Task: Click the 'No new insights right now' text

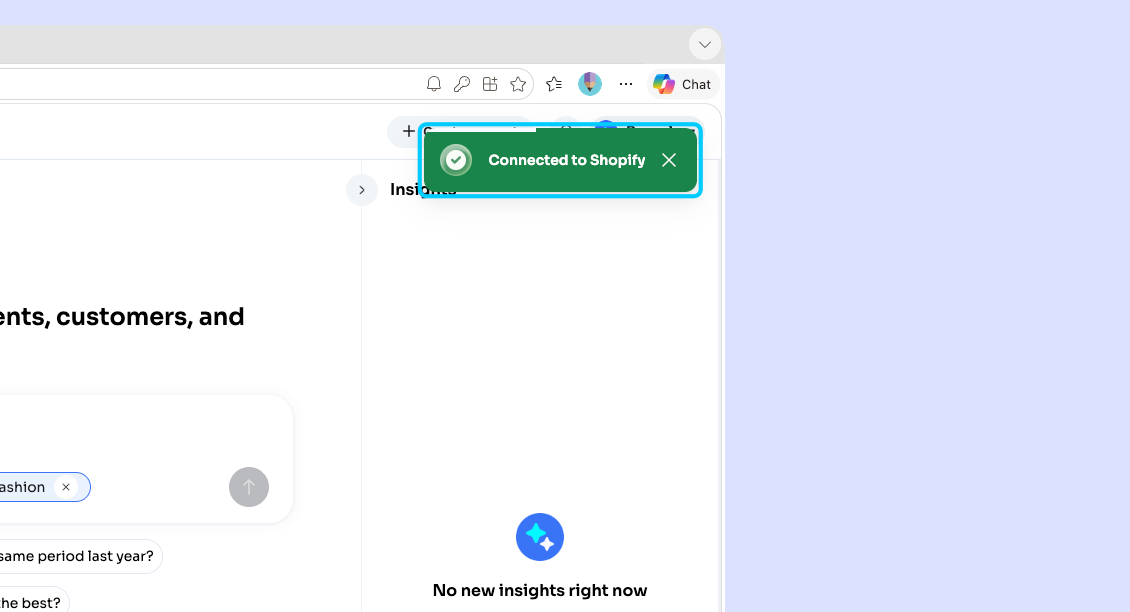Action: 540,590
